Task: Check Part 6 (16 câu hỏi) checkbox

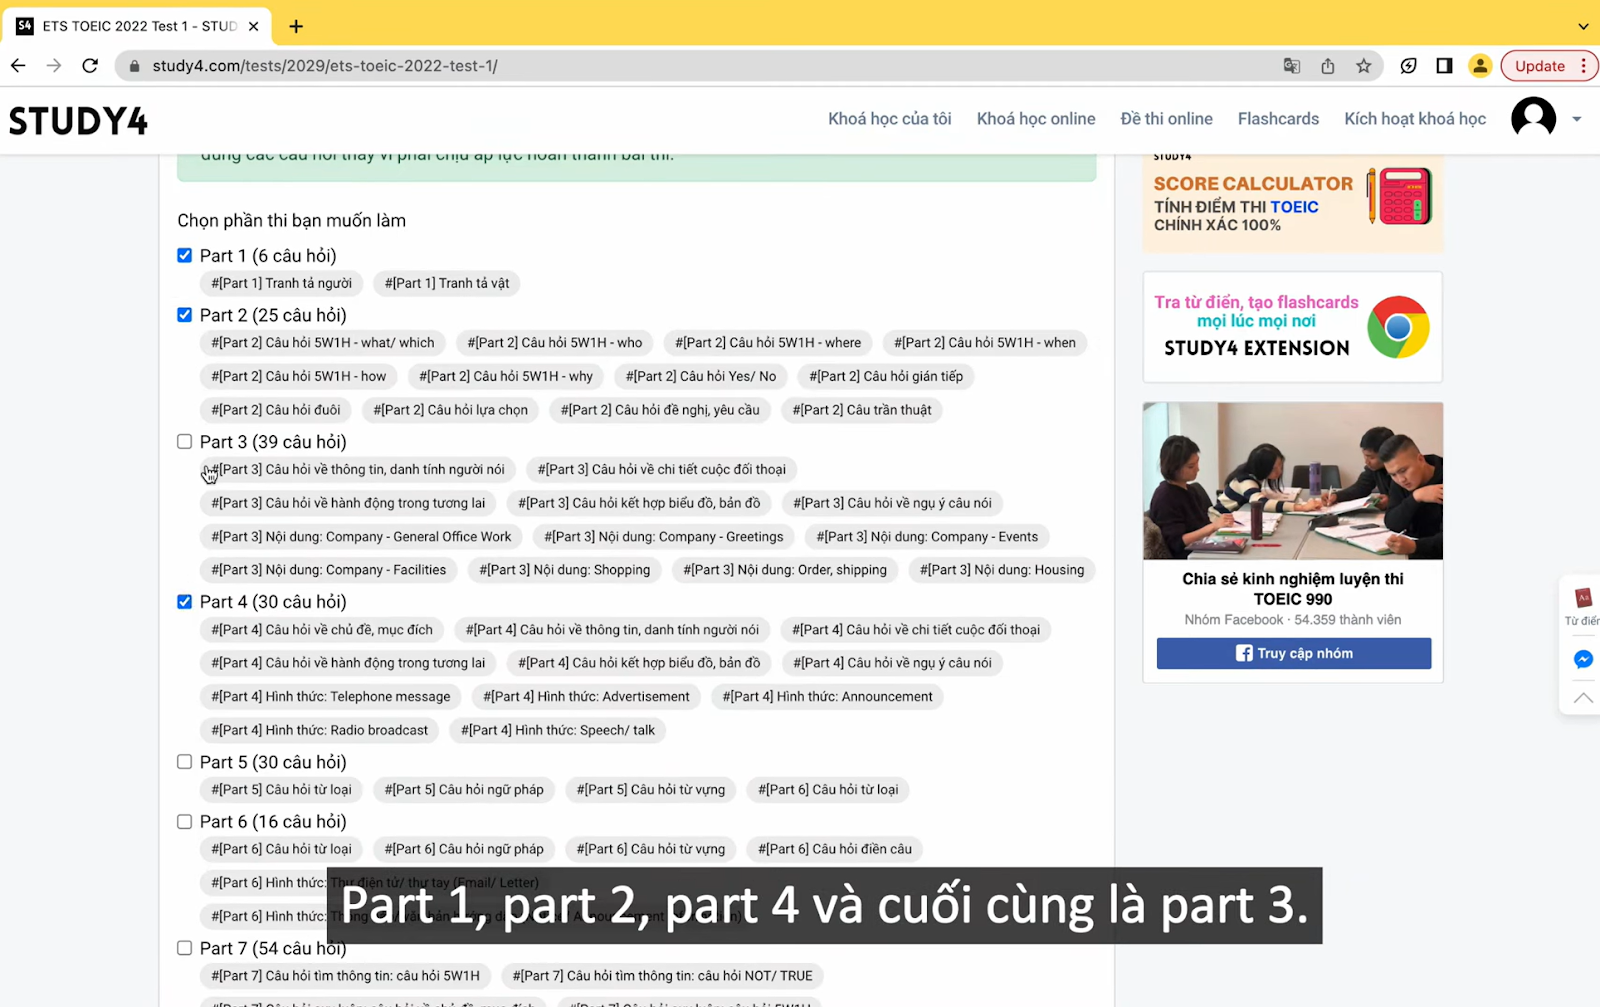Action: pyautogui.click(x=185, y=822)
